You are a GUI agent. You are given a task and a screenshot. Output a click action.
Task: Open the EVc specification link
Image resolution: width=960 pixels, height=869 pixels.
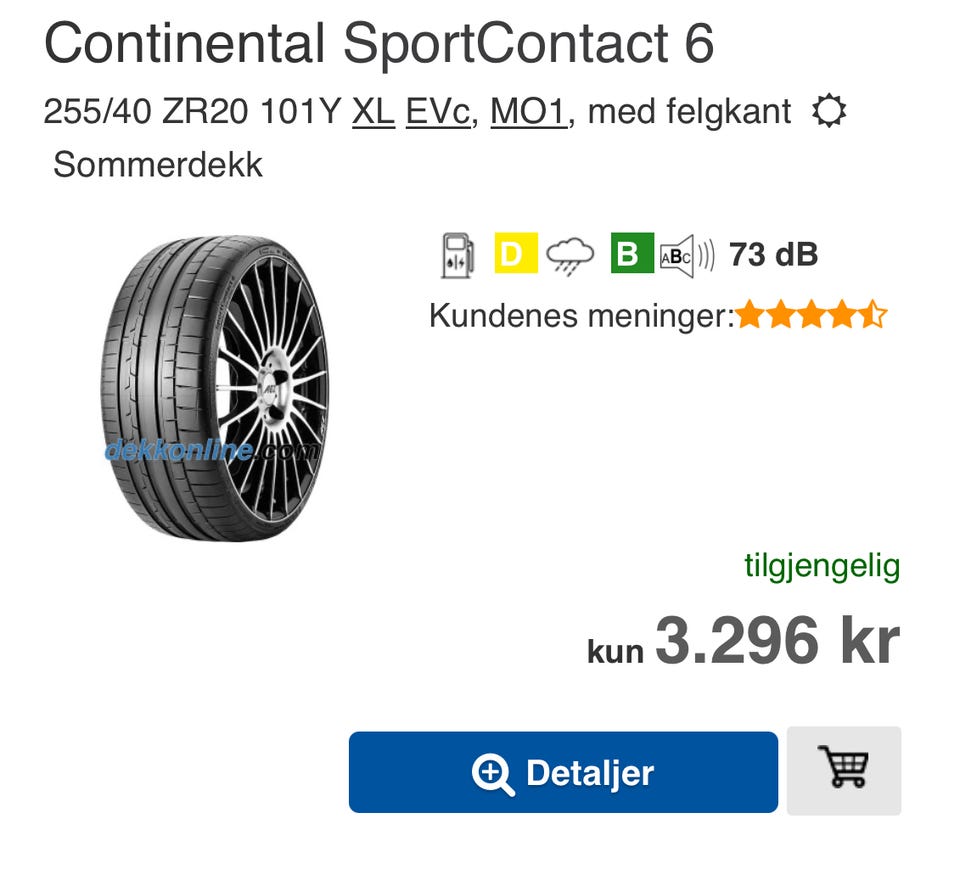click(x=437, y=112)
